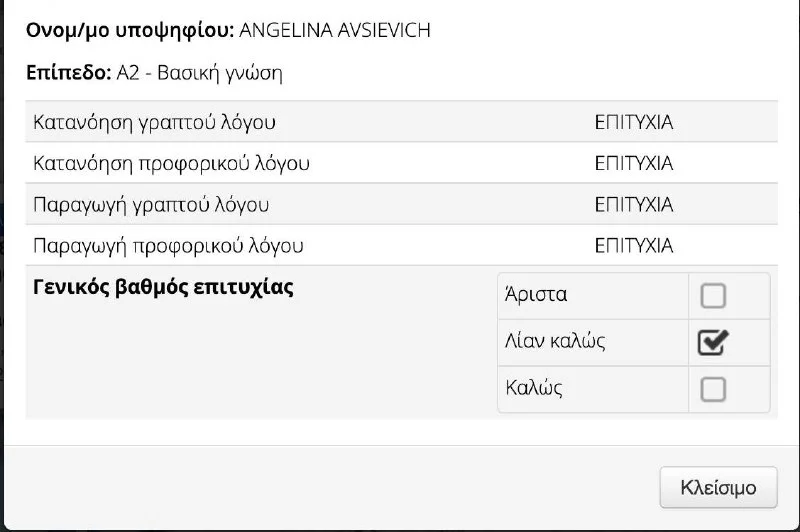Tick the Καλώς checkbox
This screenshot has height=532, width=800.
[713, 389]
